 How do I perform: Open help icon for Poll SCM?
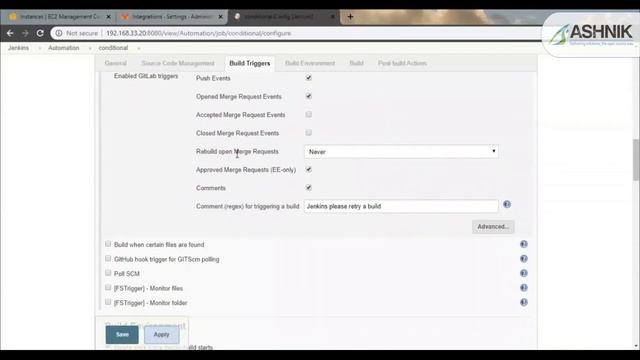pos(524,273)
